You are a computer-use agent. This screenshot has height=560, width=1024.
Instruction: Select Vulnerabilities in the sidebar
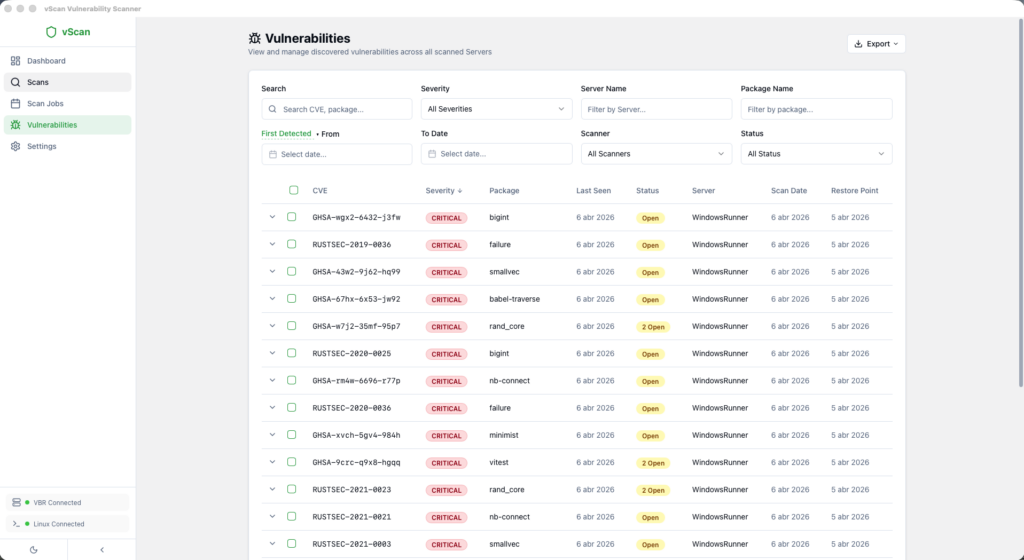67,125
